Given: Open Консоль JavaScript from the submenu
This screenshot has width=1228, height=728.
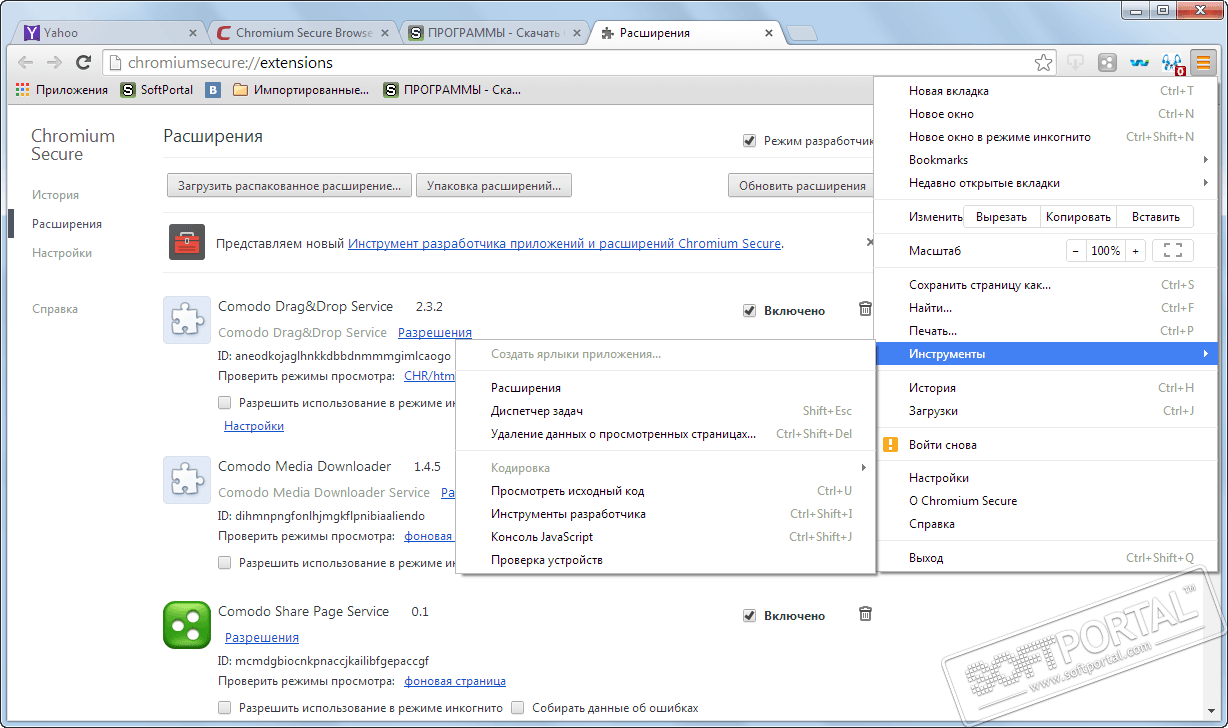Looking at the screenshot, I should point(665,537).
